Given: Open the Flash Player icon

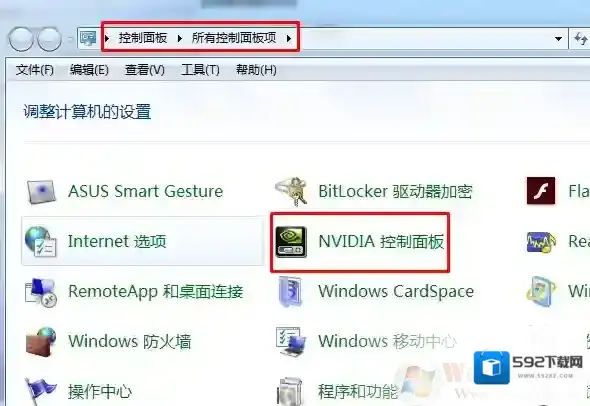Looking at the screenshot, I should 541,191.
